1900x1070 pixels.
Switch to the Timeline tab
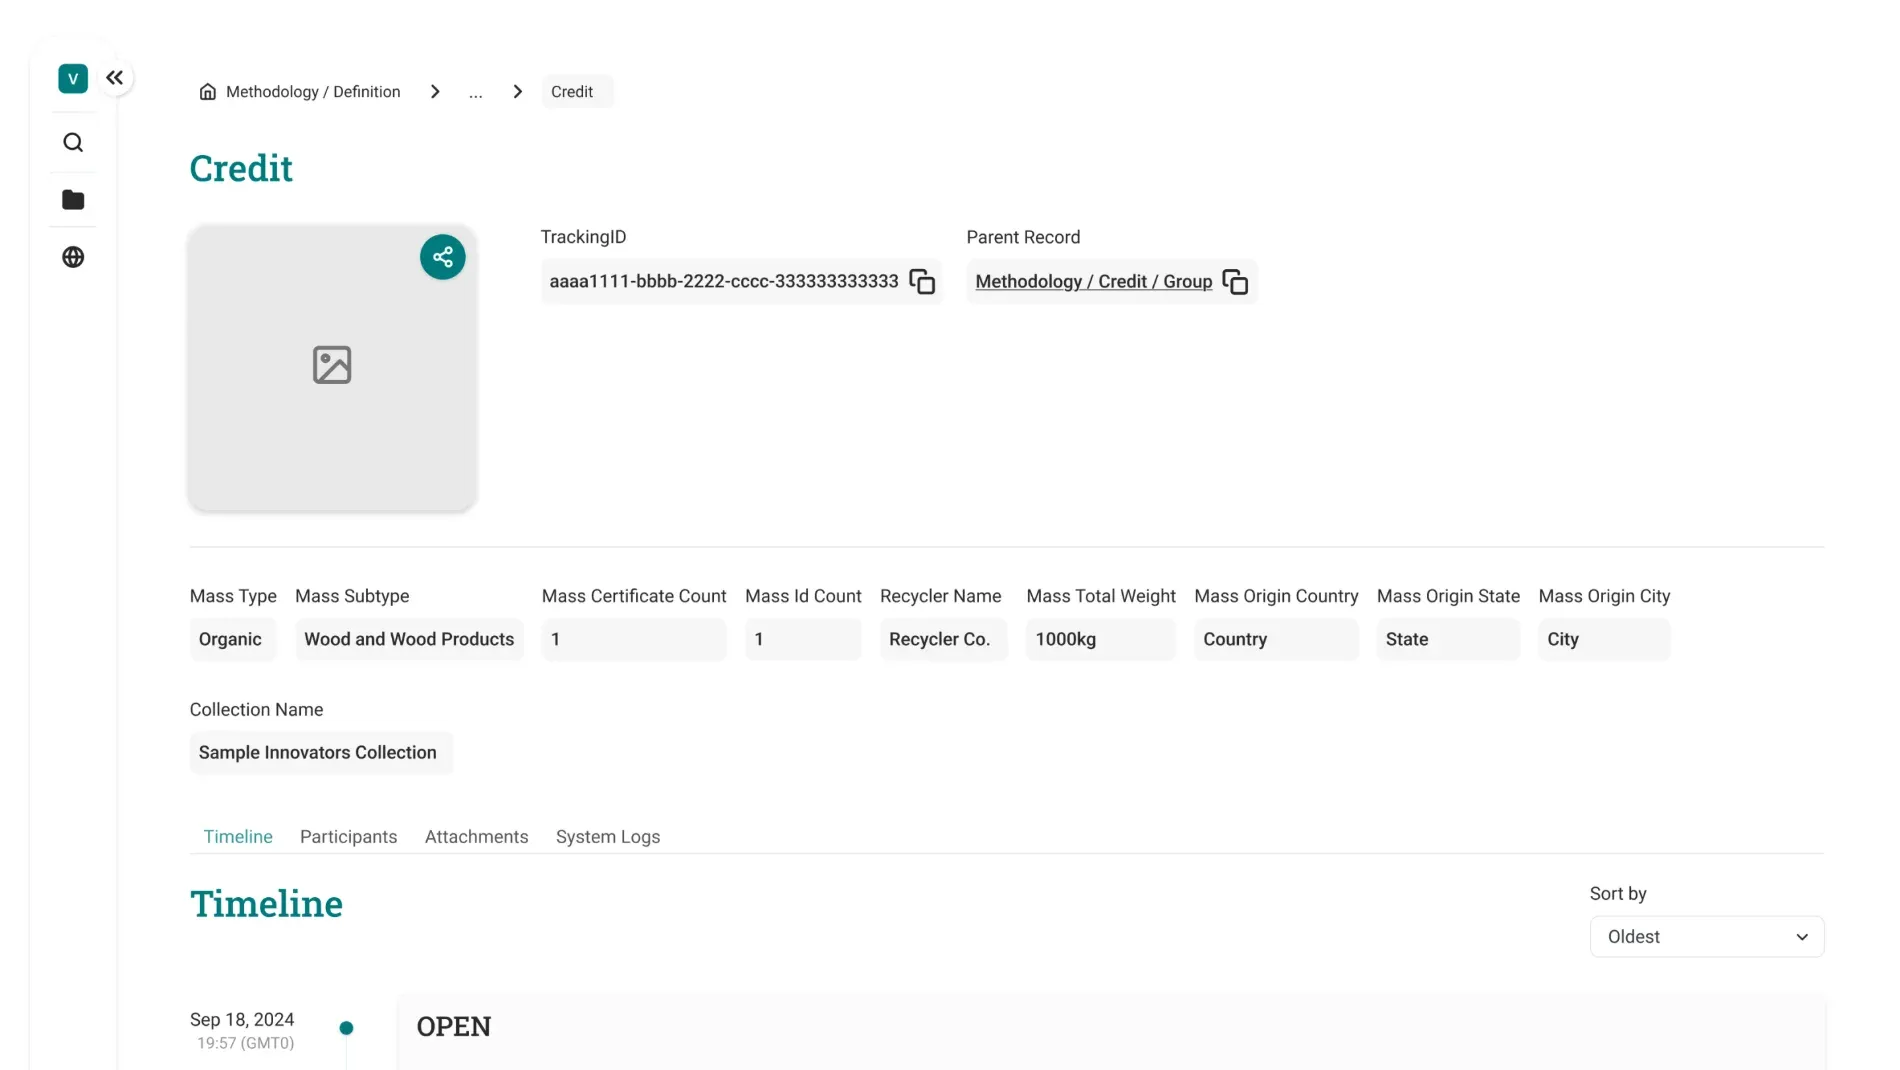(x=238, y=837)
